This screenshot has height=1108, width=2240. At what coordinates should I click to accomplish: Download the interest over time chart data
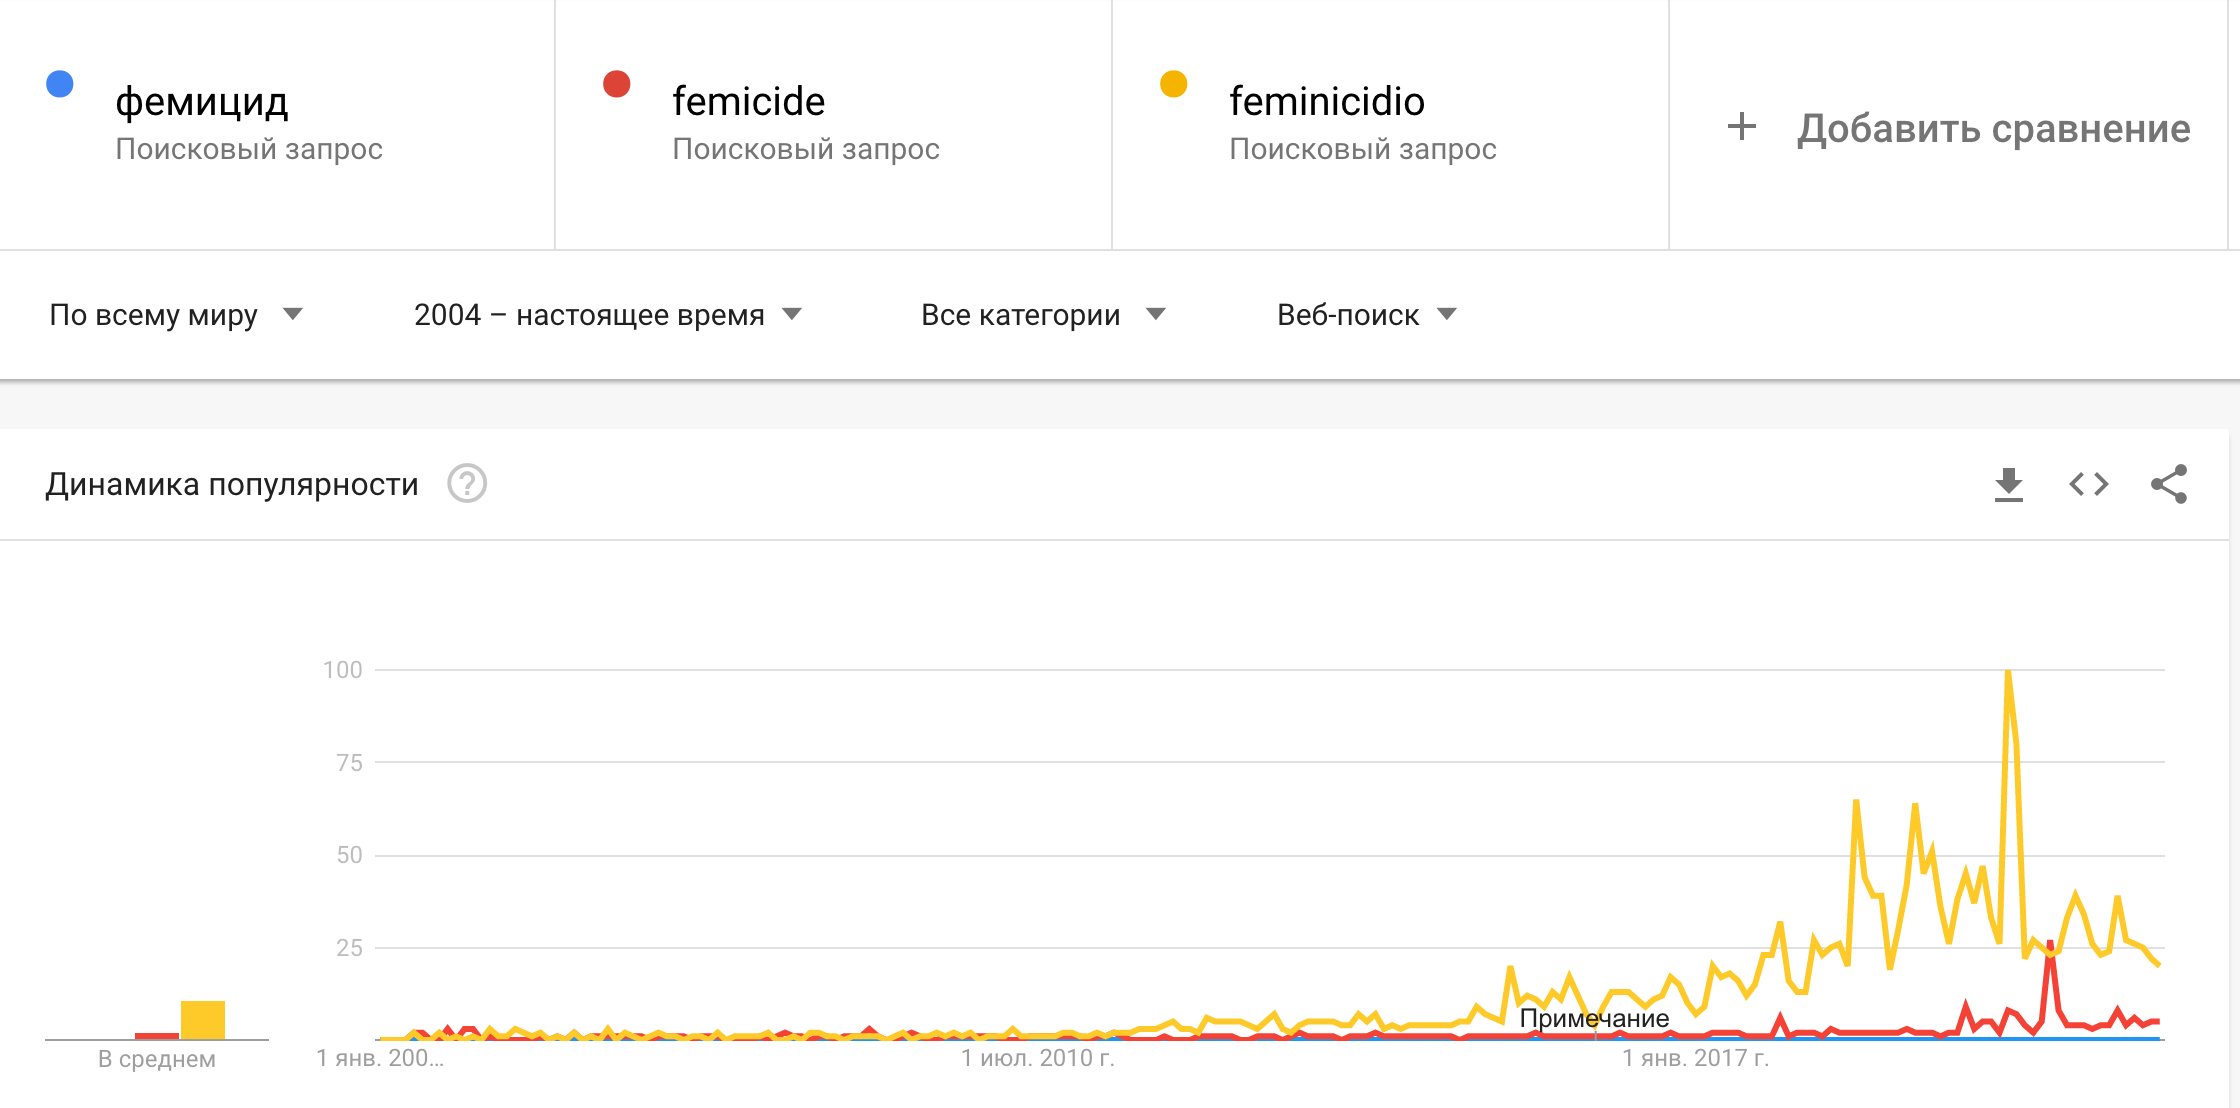2008,485
